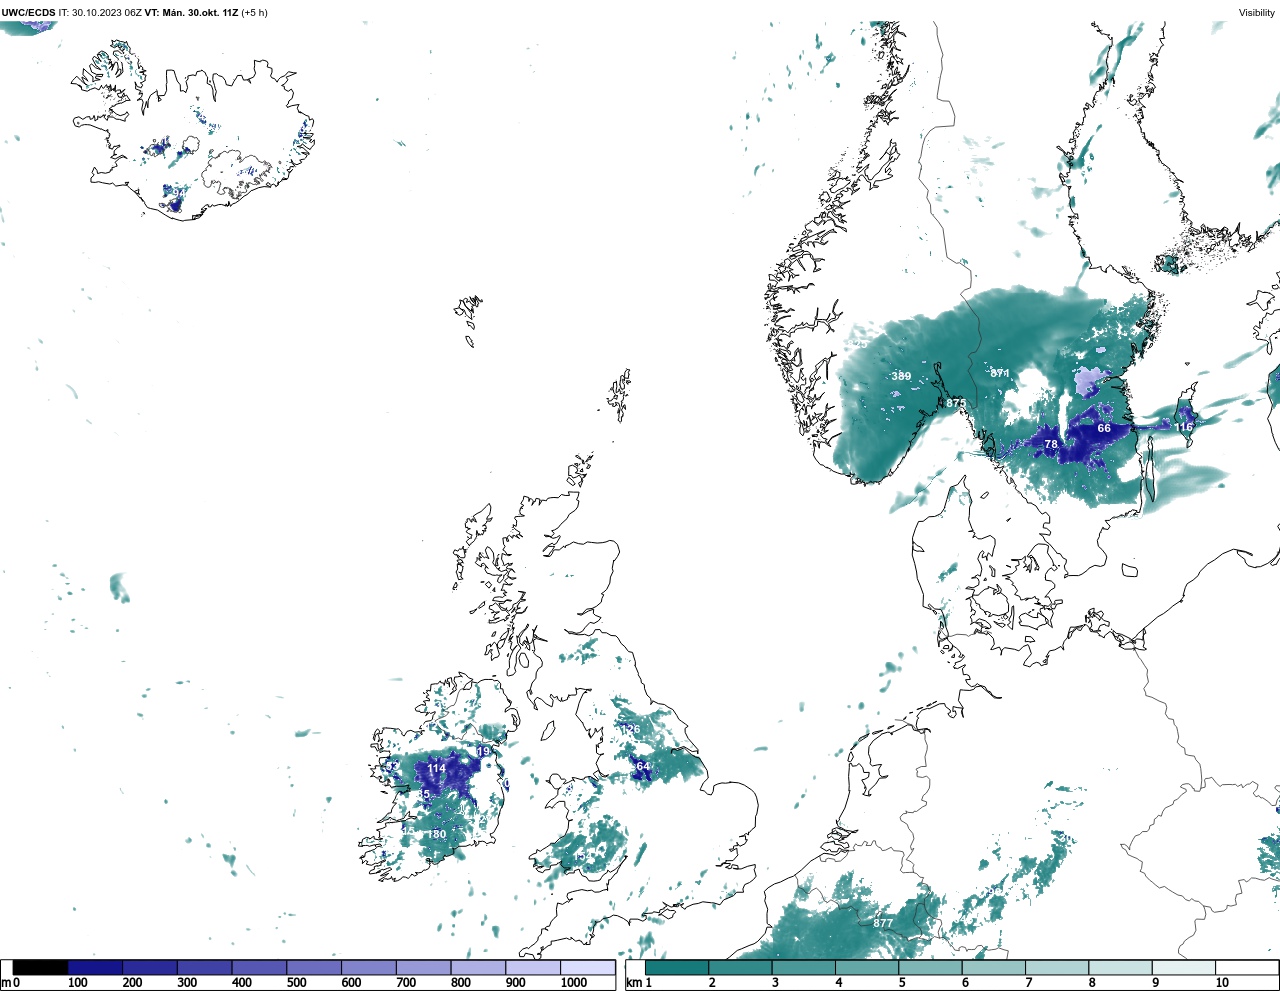Click the 'UWC/ECDS' header label
This screenshot has width=1280, height=991.
[28, 13]
